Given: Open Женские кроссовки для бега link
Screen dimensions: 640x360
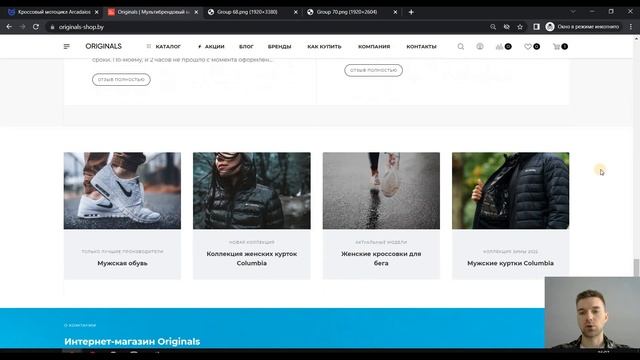Looking at the screenshot, I should pyautogui.click(x=381, y=258).
